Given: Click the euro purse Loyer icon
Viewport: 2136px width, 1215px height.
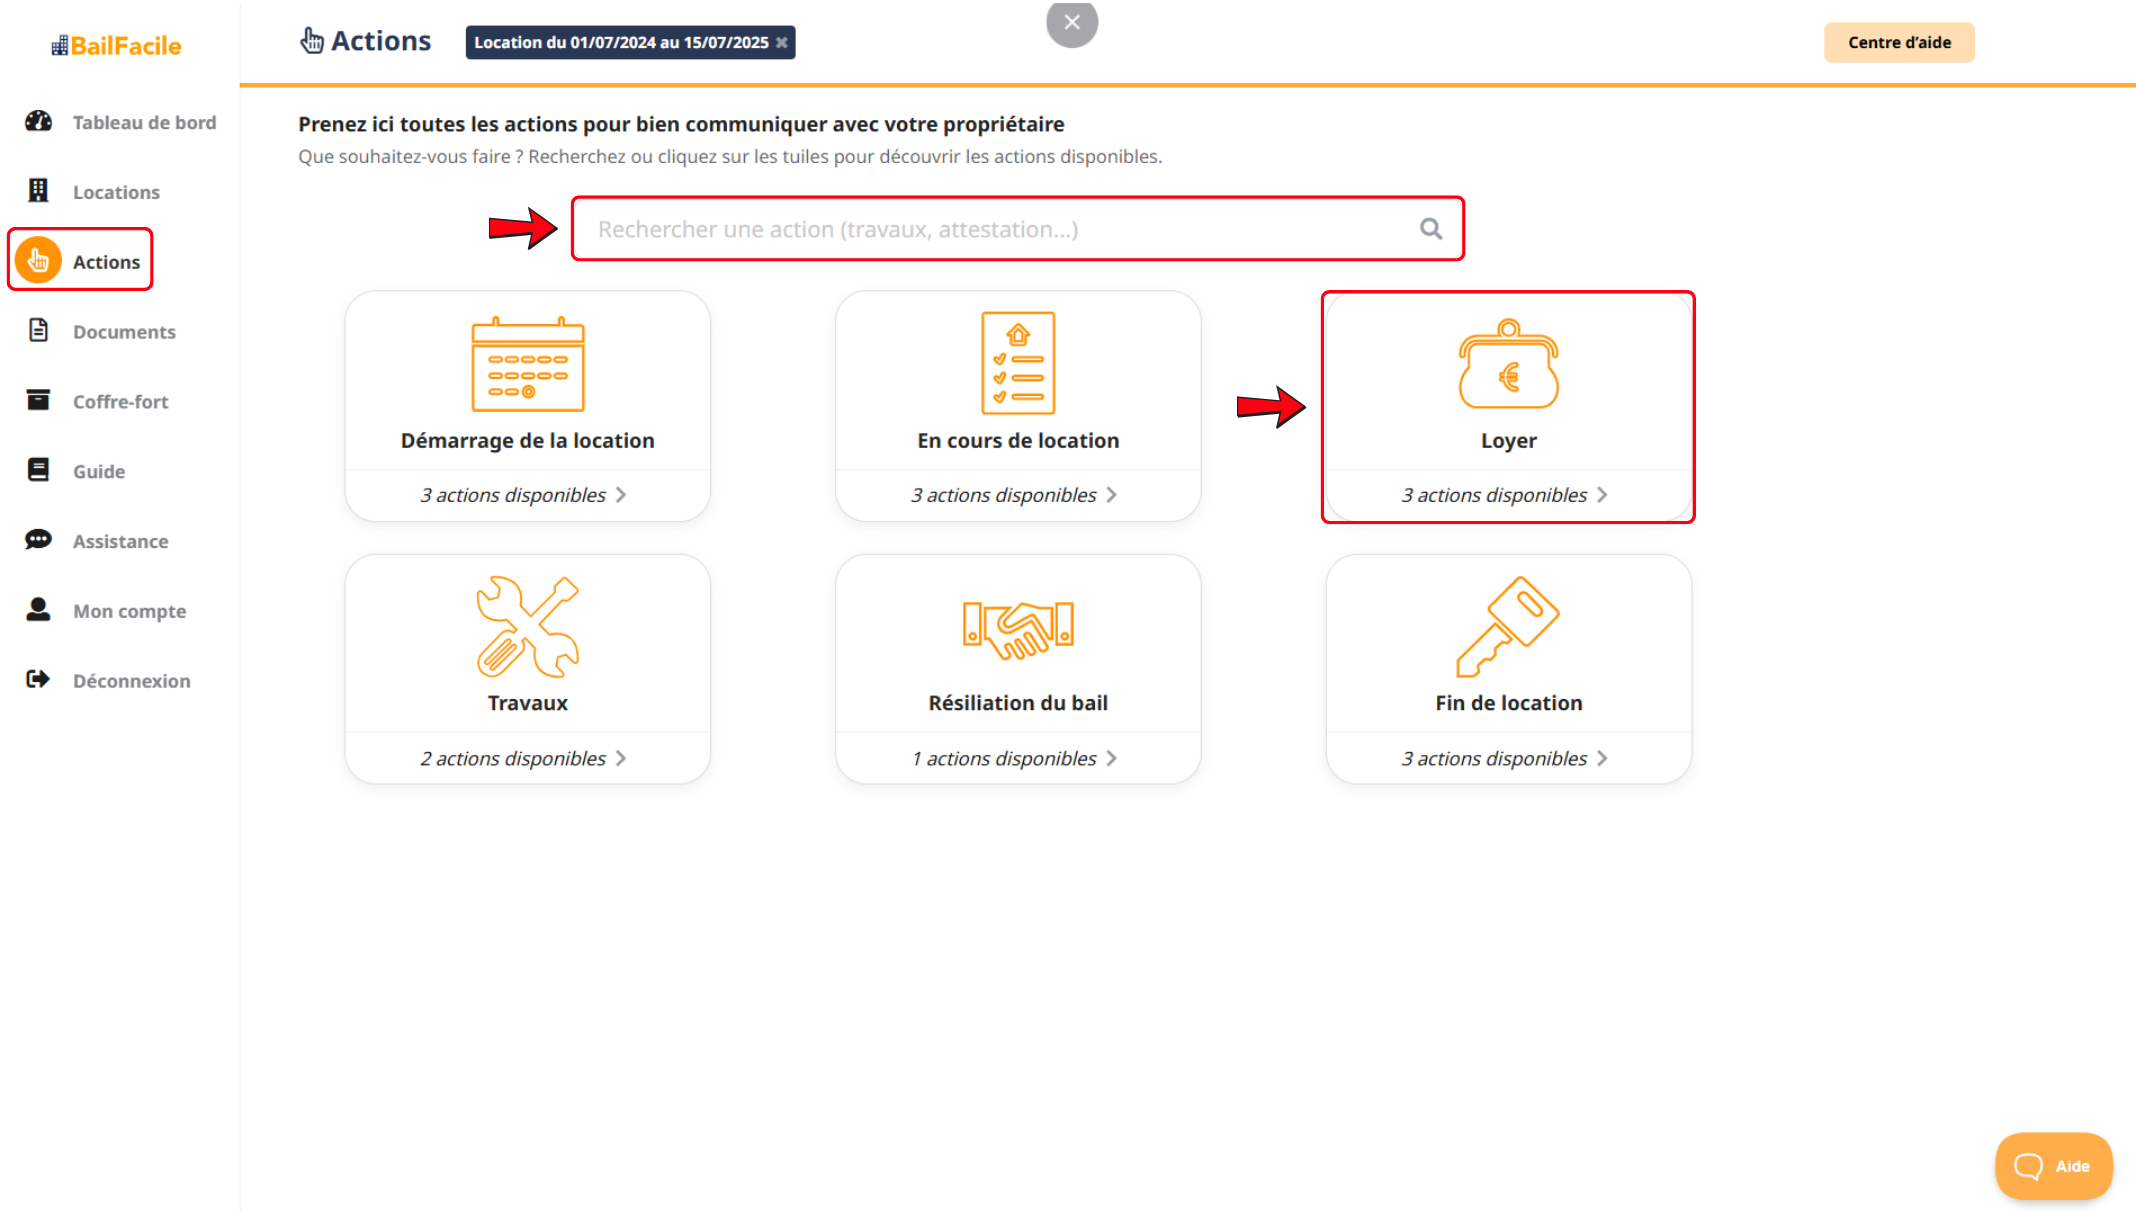Looking at the screenshot, I should (1508, 365).
